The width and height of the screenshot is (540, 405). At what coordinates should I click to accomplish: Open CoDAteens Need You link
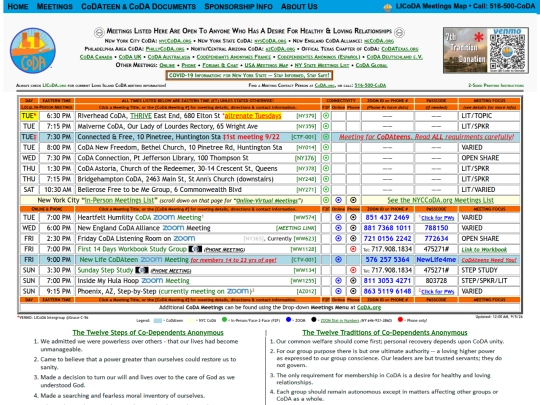[x=489, y=260]
